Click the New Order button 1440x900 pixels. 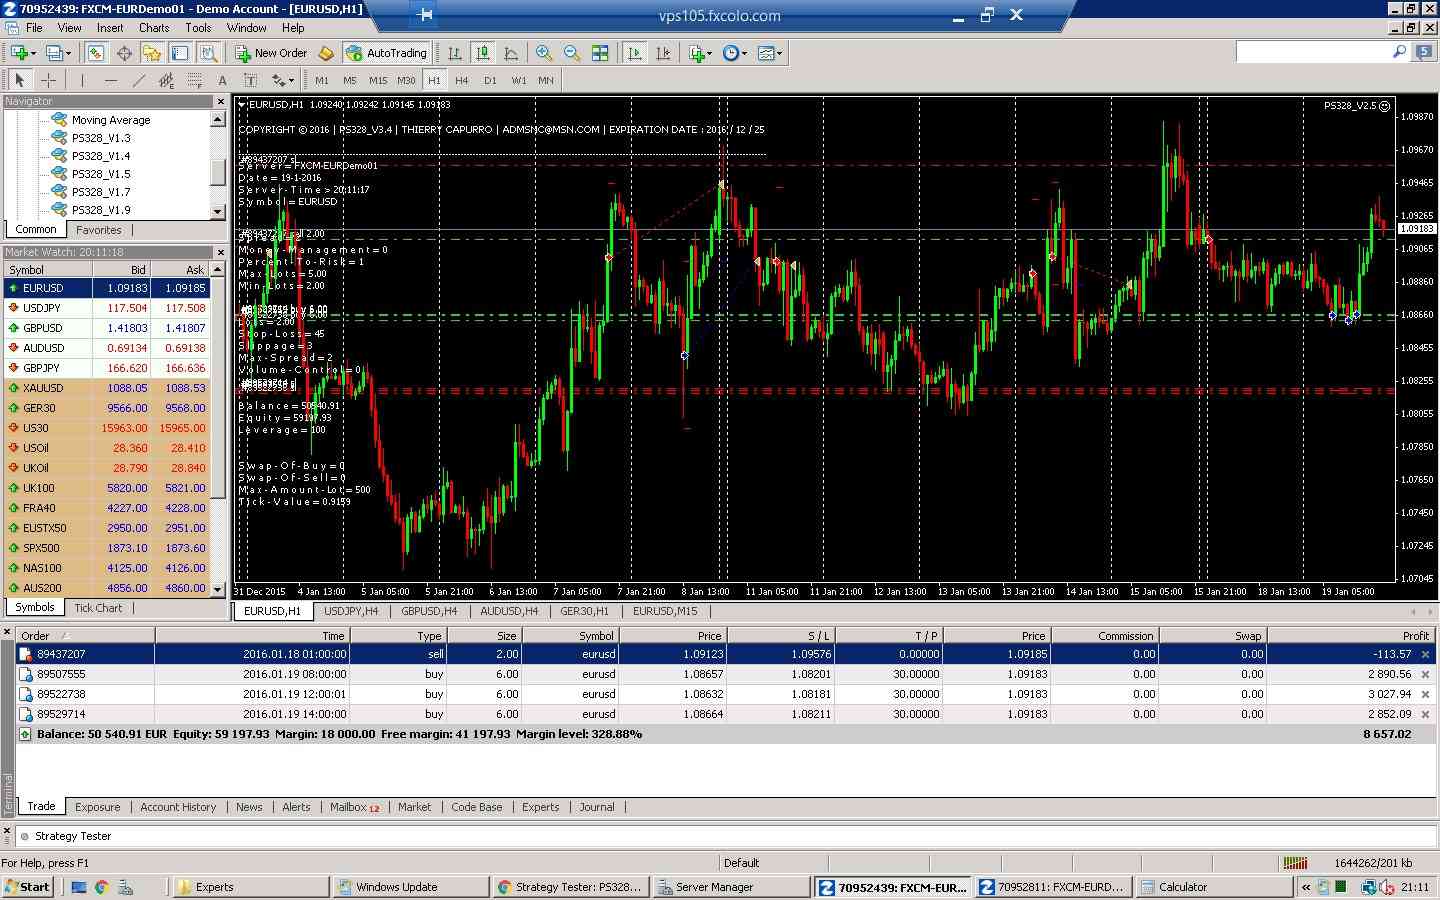click(271, 53)
